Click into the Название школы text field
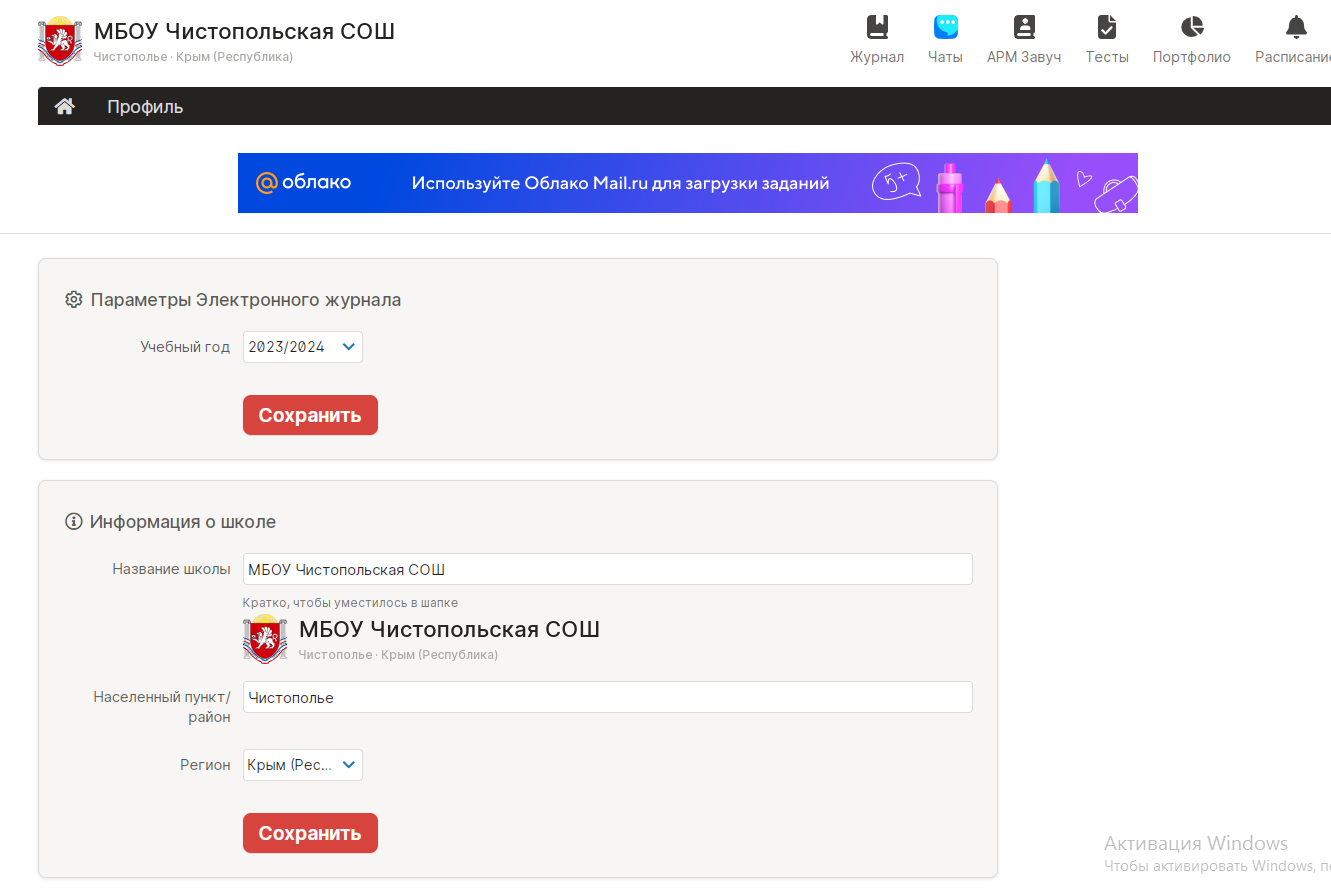 (x=607, y=569)
